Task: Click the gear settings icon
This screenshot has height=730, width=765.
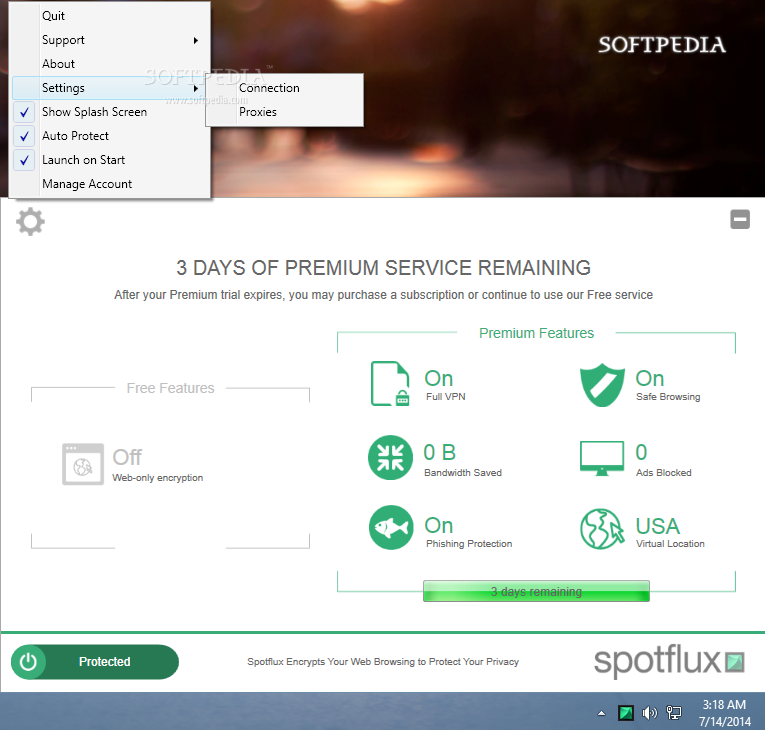Action: tap(30, 222)
